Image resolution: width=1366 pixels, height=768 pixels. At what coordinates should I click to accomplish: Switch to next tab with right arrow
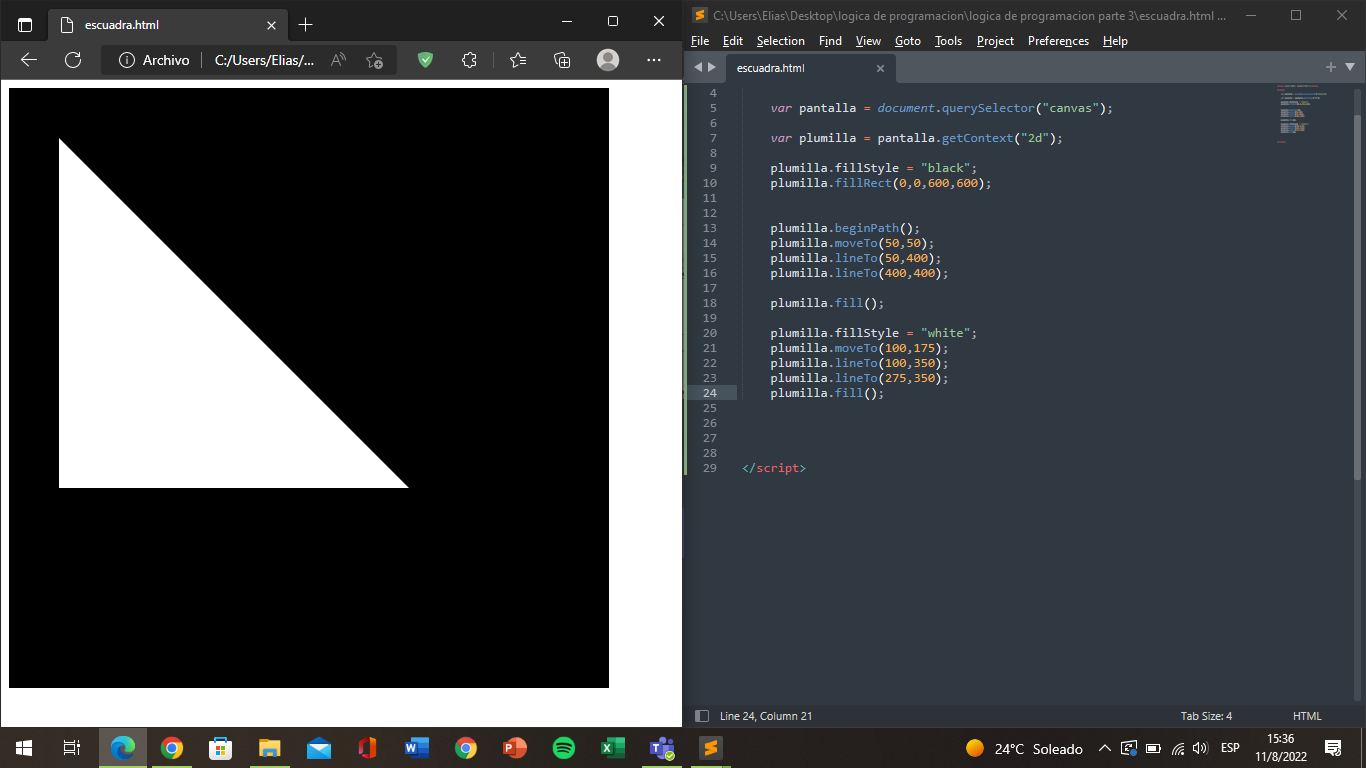pos(712,67)
